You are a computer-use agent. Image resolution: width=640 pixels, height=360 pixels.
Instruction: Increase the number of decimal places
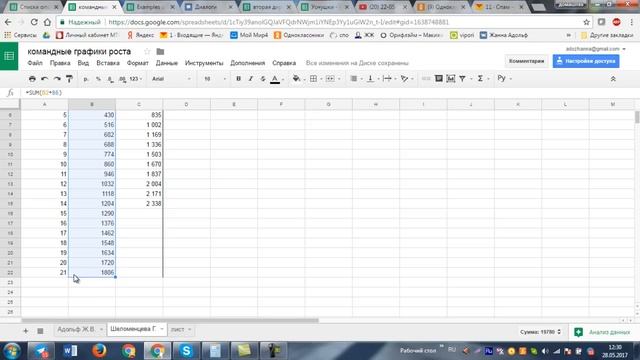click(x=122, y=79)
